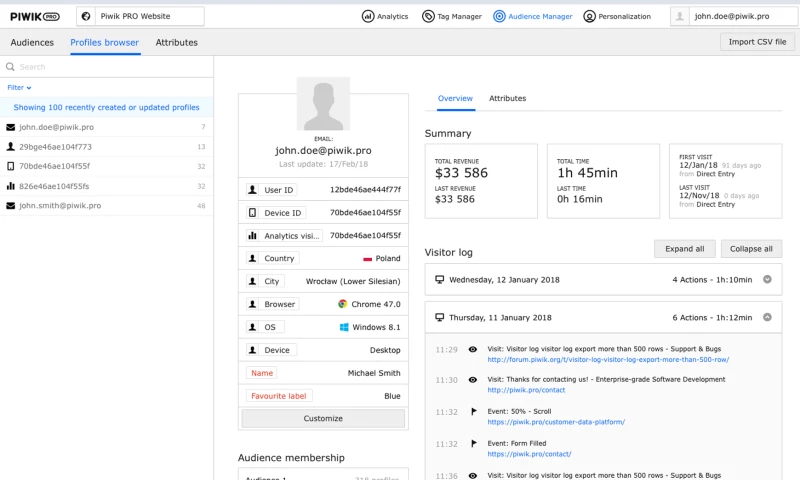Open the Filter dropdown
Image resolution: width=800 pixels, height=480 pixels.
click(20, 88)
